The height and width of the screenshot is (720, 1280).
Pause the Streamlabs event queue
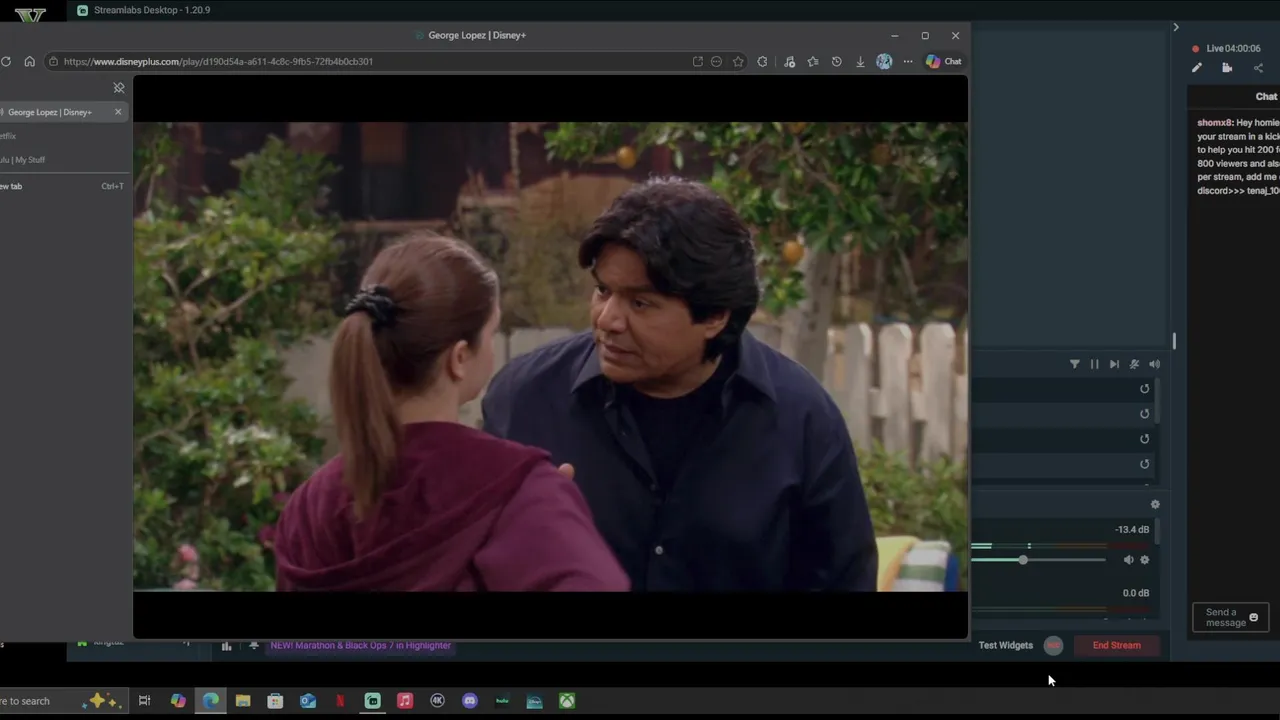(1094, 364)
